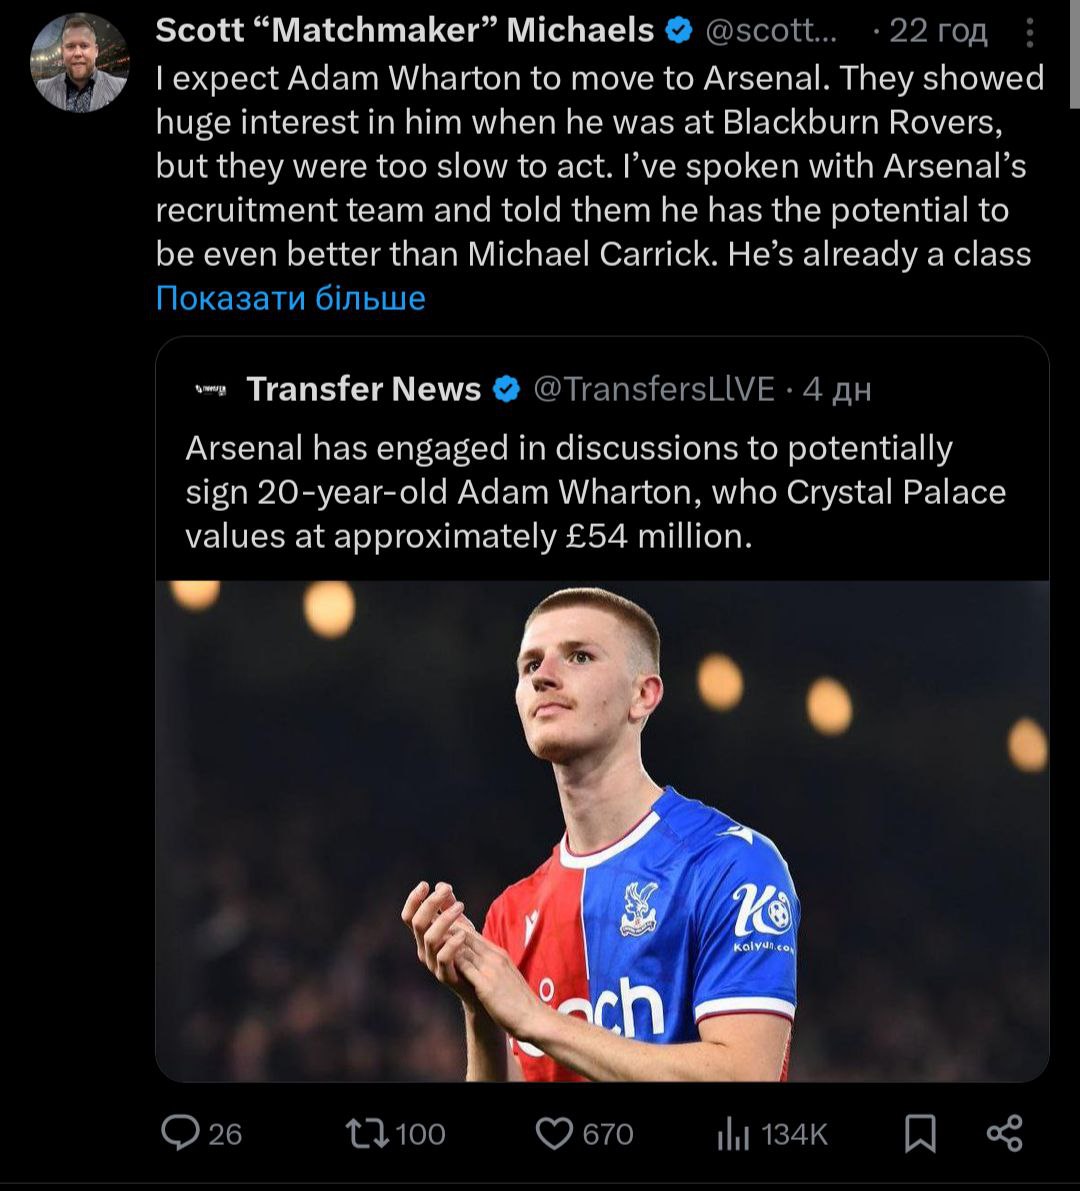Open the quoted tweet text about Arsenal discussions
The image size is (1080, 1191).
tap(595, 492)
